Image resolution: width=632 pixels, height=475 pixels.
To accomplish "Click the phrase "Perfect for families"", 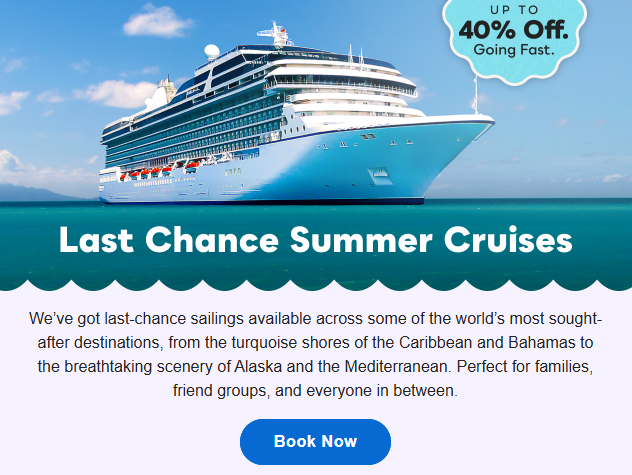I will [529, 367].
